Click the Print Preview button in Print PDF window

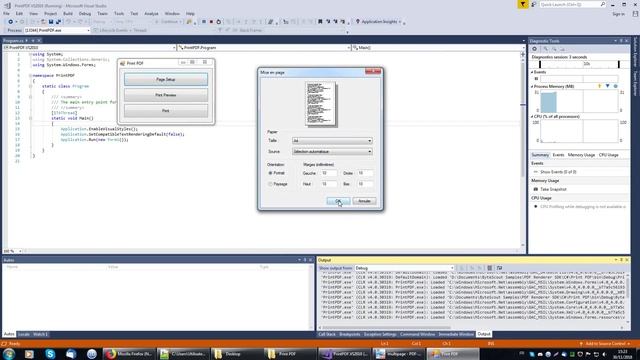[x=166, y=95]
